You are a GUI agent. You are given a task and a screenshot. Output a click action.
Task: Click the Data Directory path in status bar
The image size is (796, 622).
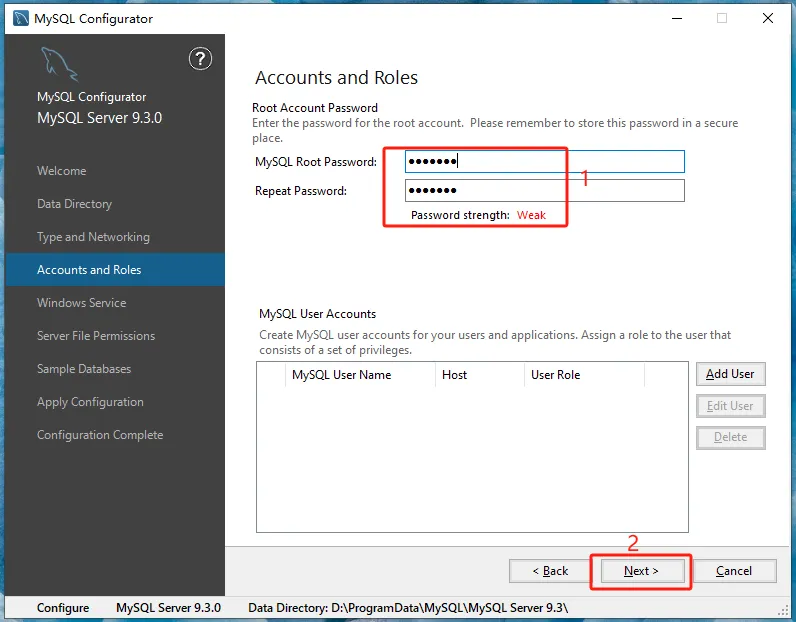[408, 608]
